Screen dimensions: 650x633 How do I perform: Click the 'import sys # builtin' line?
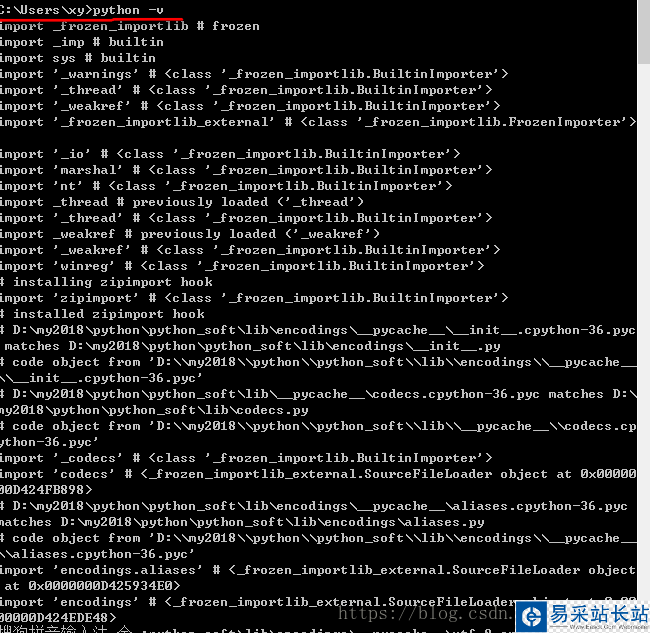click(78, 58)
